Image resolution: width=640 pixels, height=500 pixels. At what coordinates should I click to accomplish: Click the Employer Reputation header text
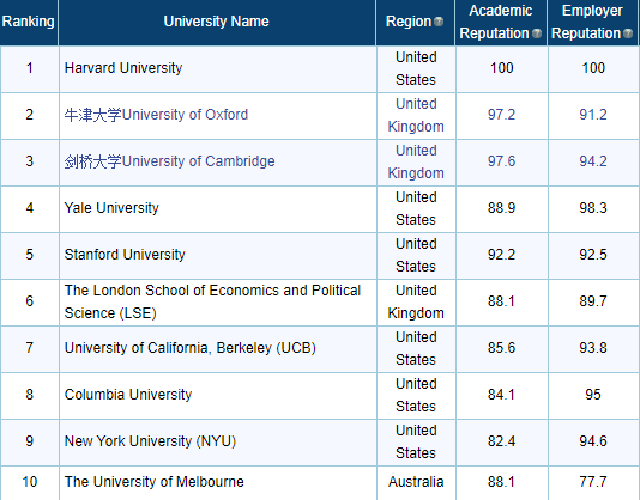(592, 22)
